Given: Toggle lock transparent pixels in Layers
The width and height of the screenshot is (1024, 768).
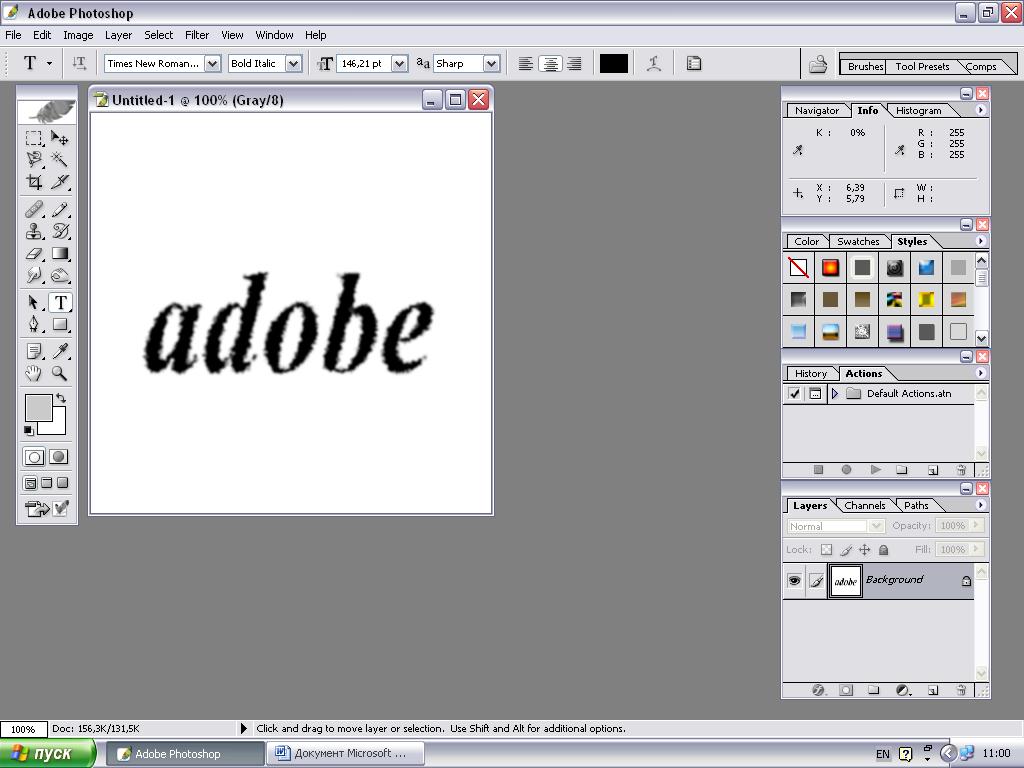Looking at the screenshot, I should (x=826, y=550).
